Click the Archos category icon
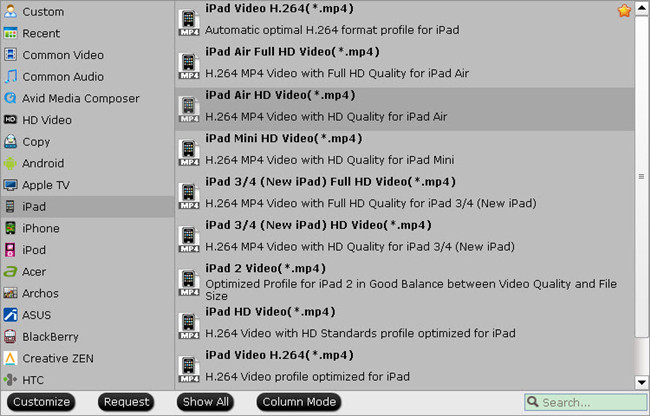The image size is (650, 416). point(10,293)
